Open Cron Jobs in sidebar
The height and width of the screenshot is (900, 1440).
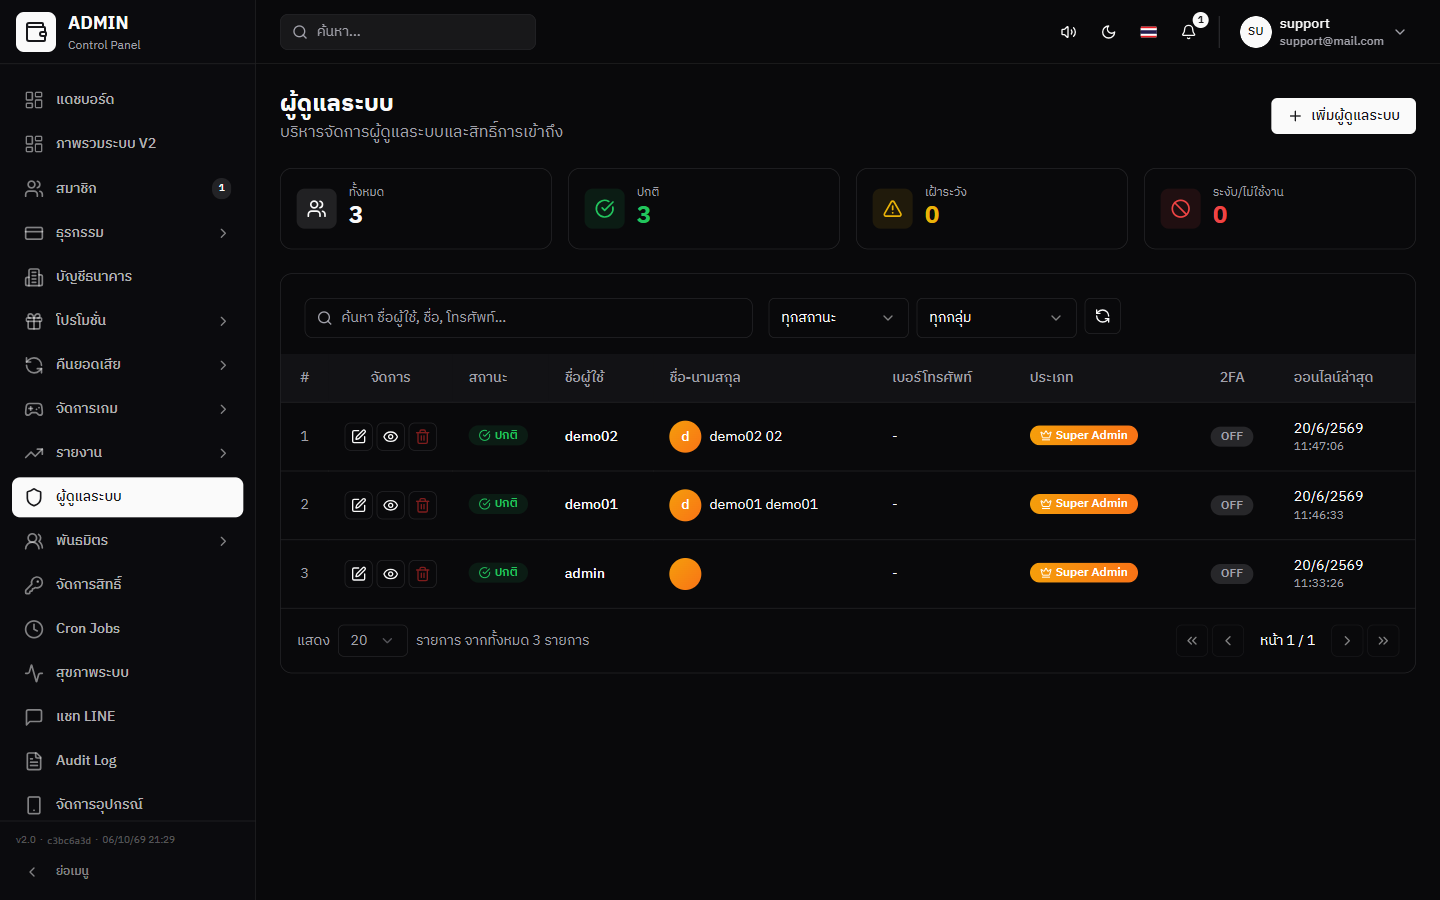point(127,628)
